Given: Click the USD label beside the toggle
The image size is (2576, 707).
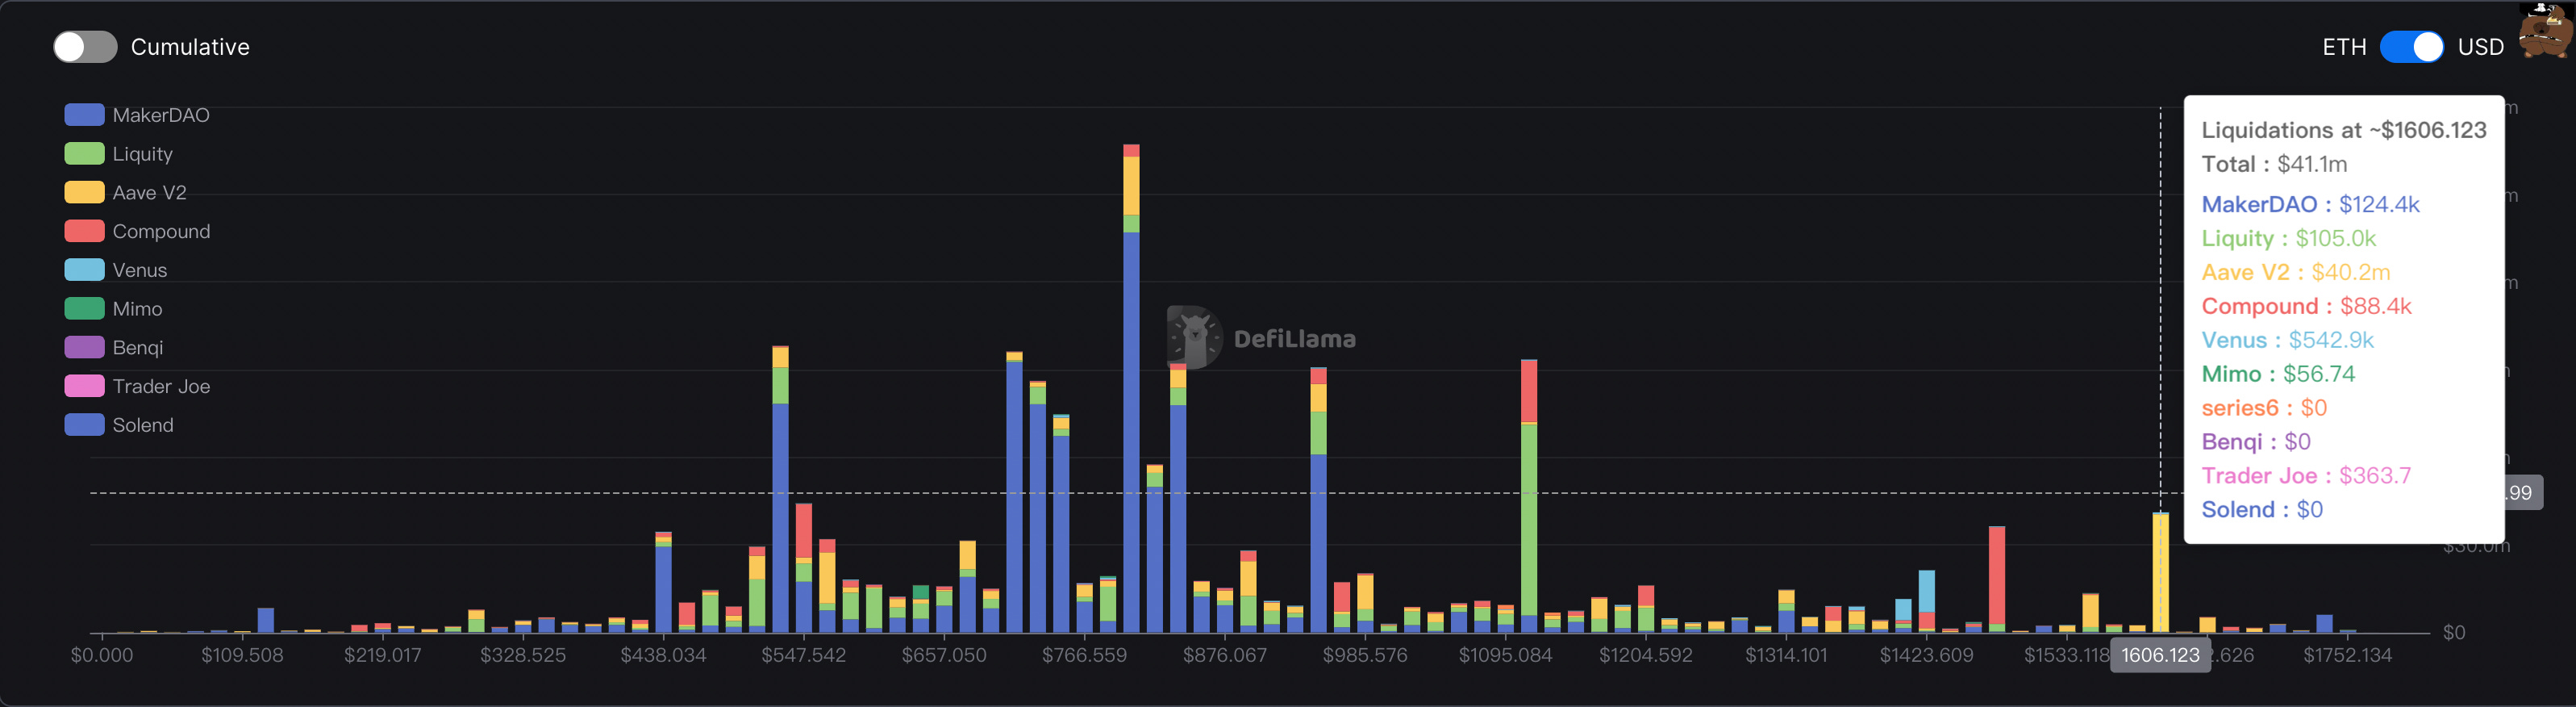Looking at the screenshot, I should coord(2481,47).
